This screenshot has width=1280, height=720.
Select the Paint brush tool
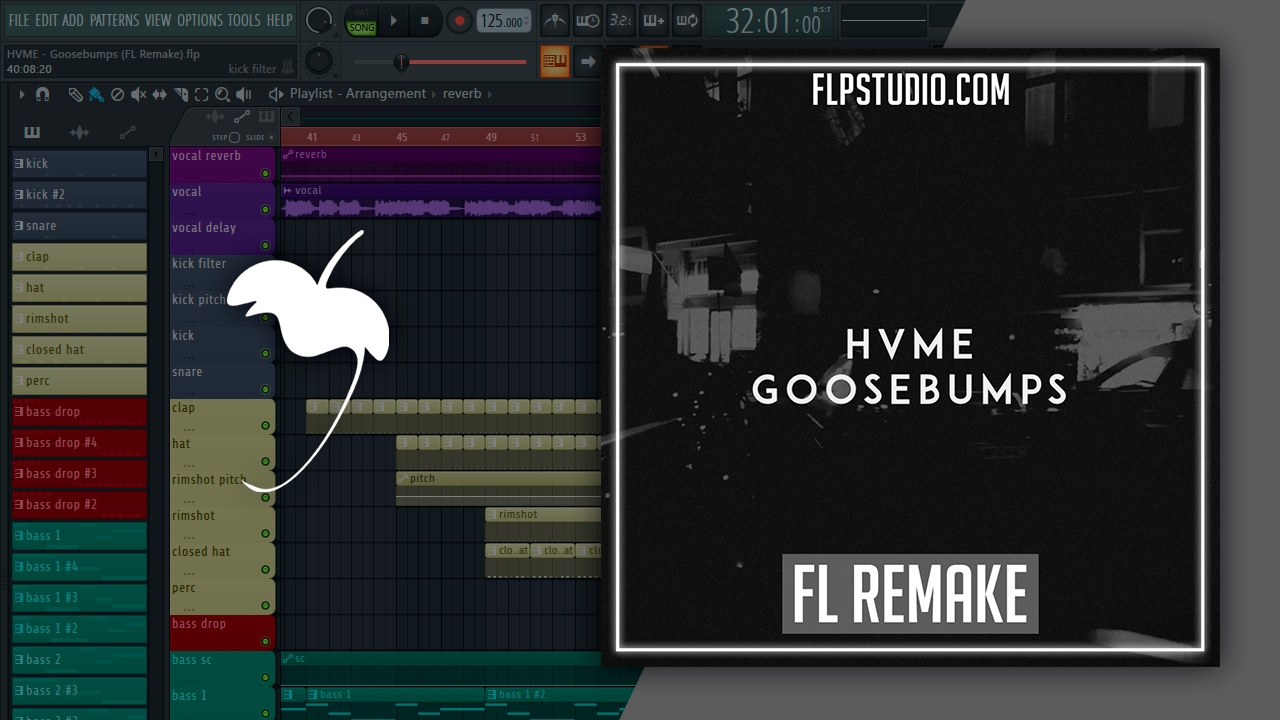[96, 94]
